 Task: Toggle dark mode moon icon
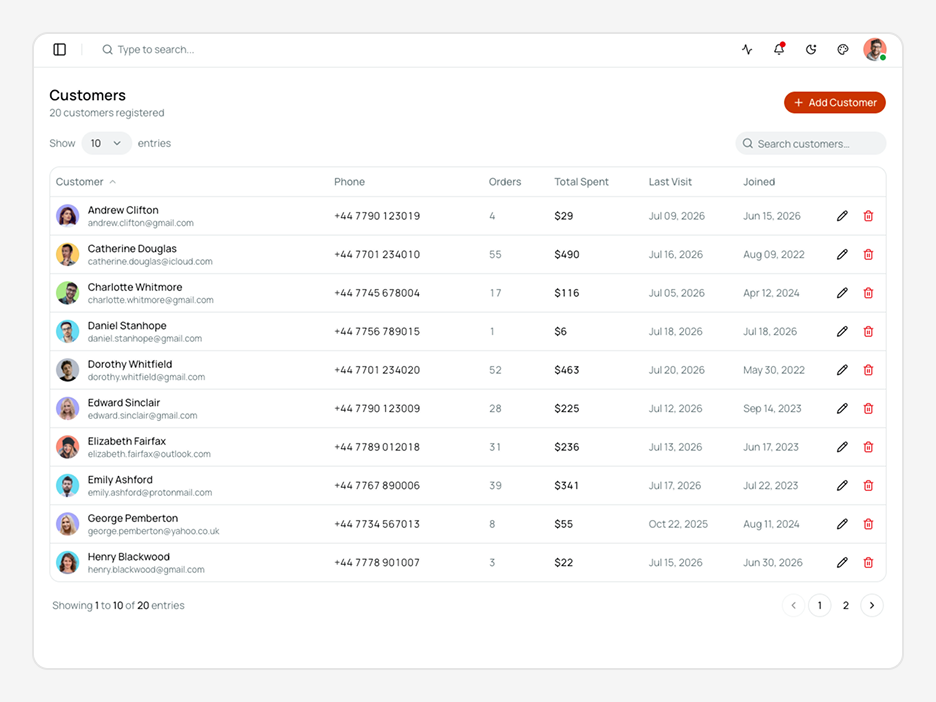click(x=811, y=50)
